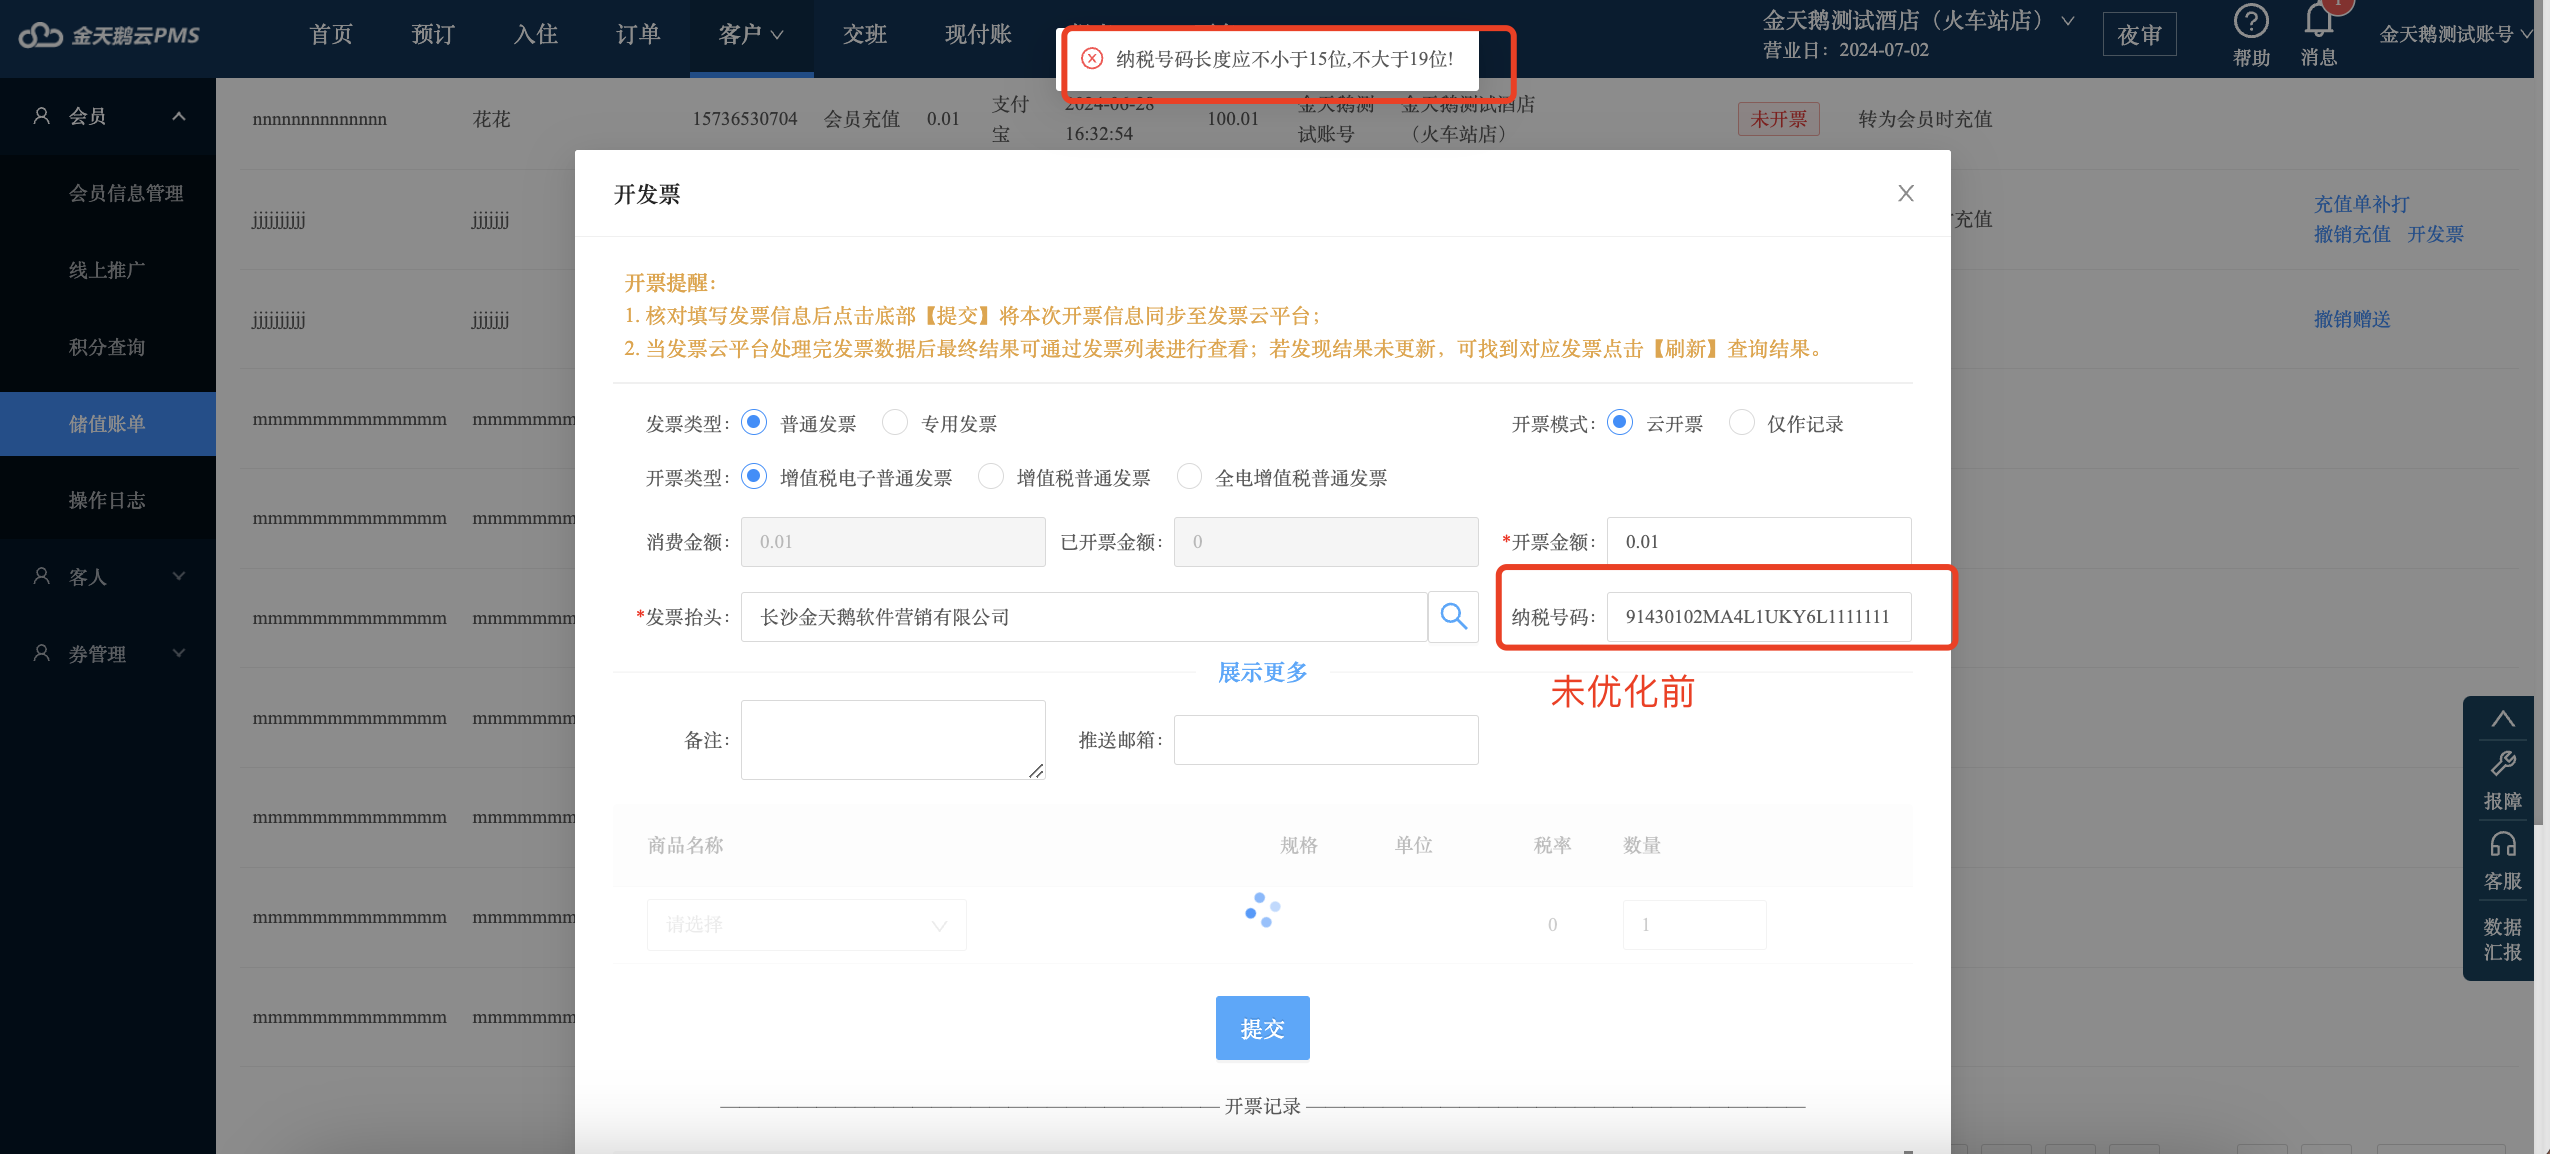Click the 发票抬头 input field
The height and width of the screenshot is (1154, 2550).
click(x=1084, y=616)
